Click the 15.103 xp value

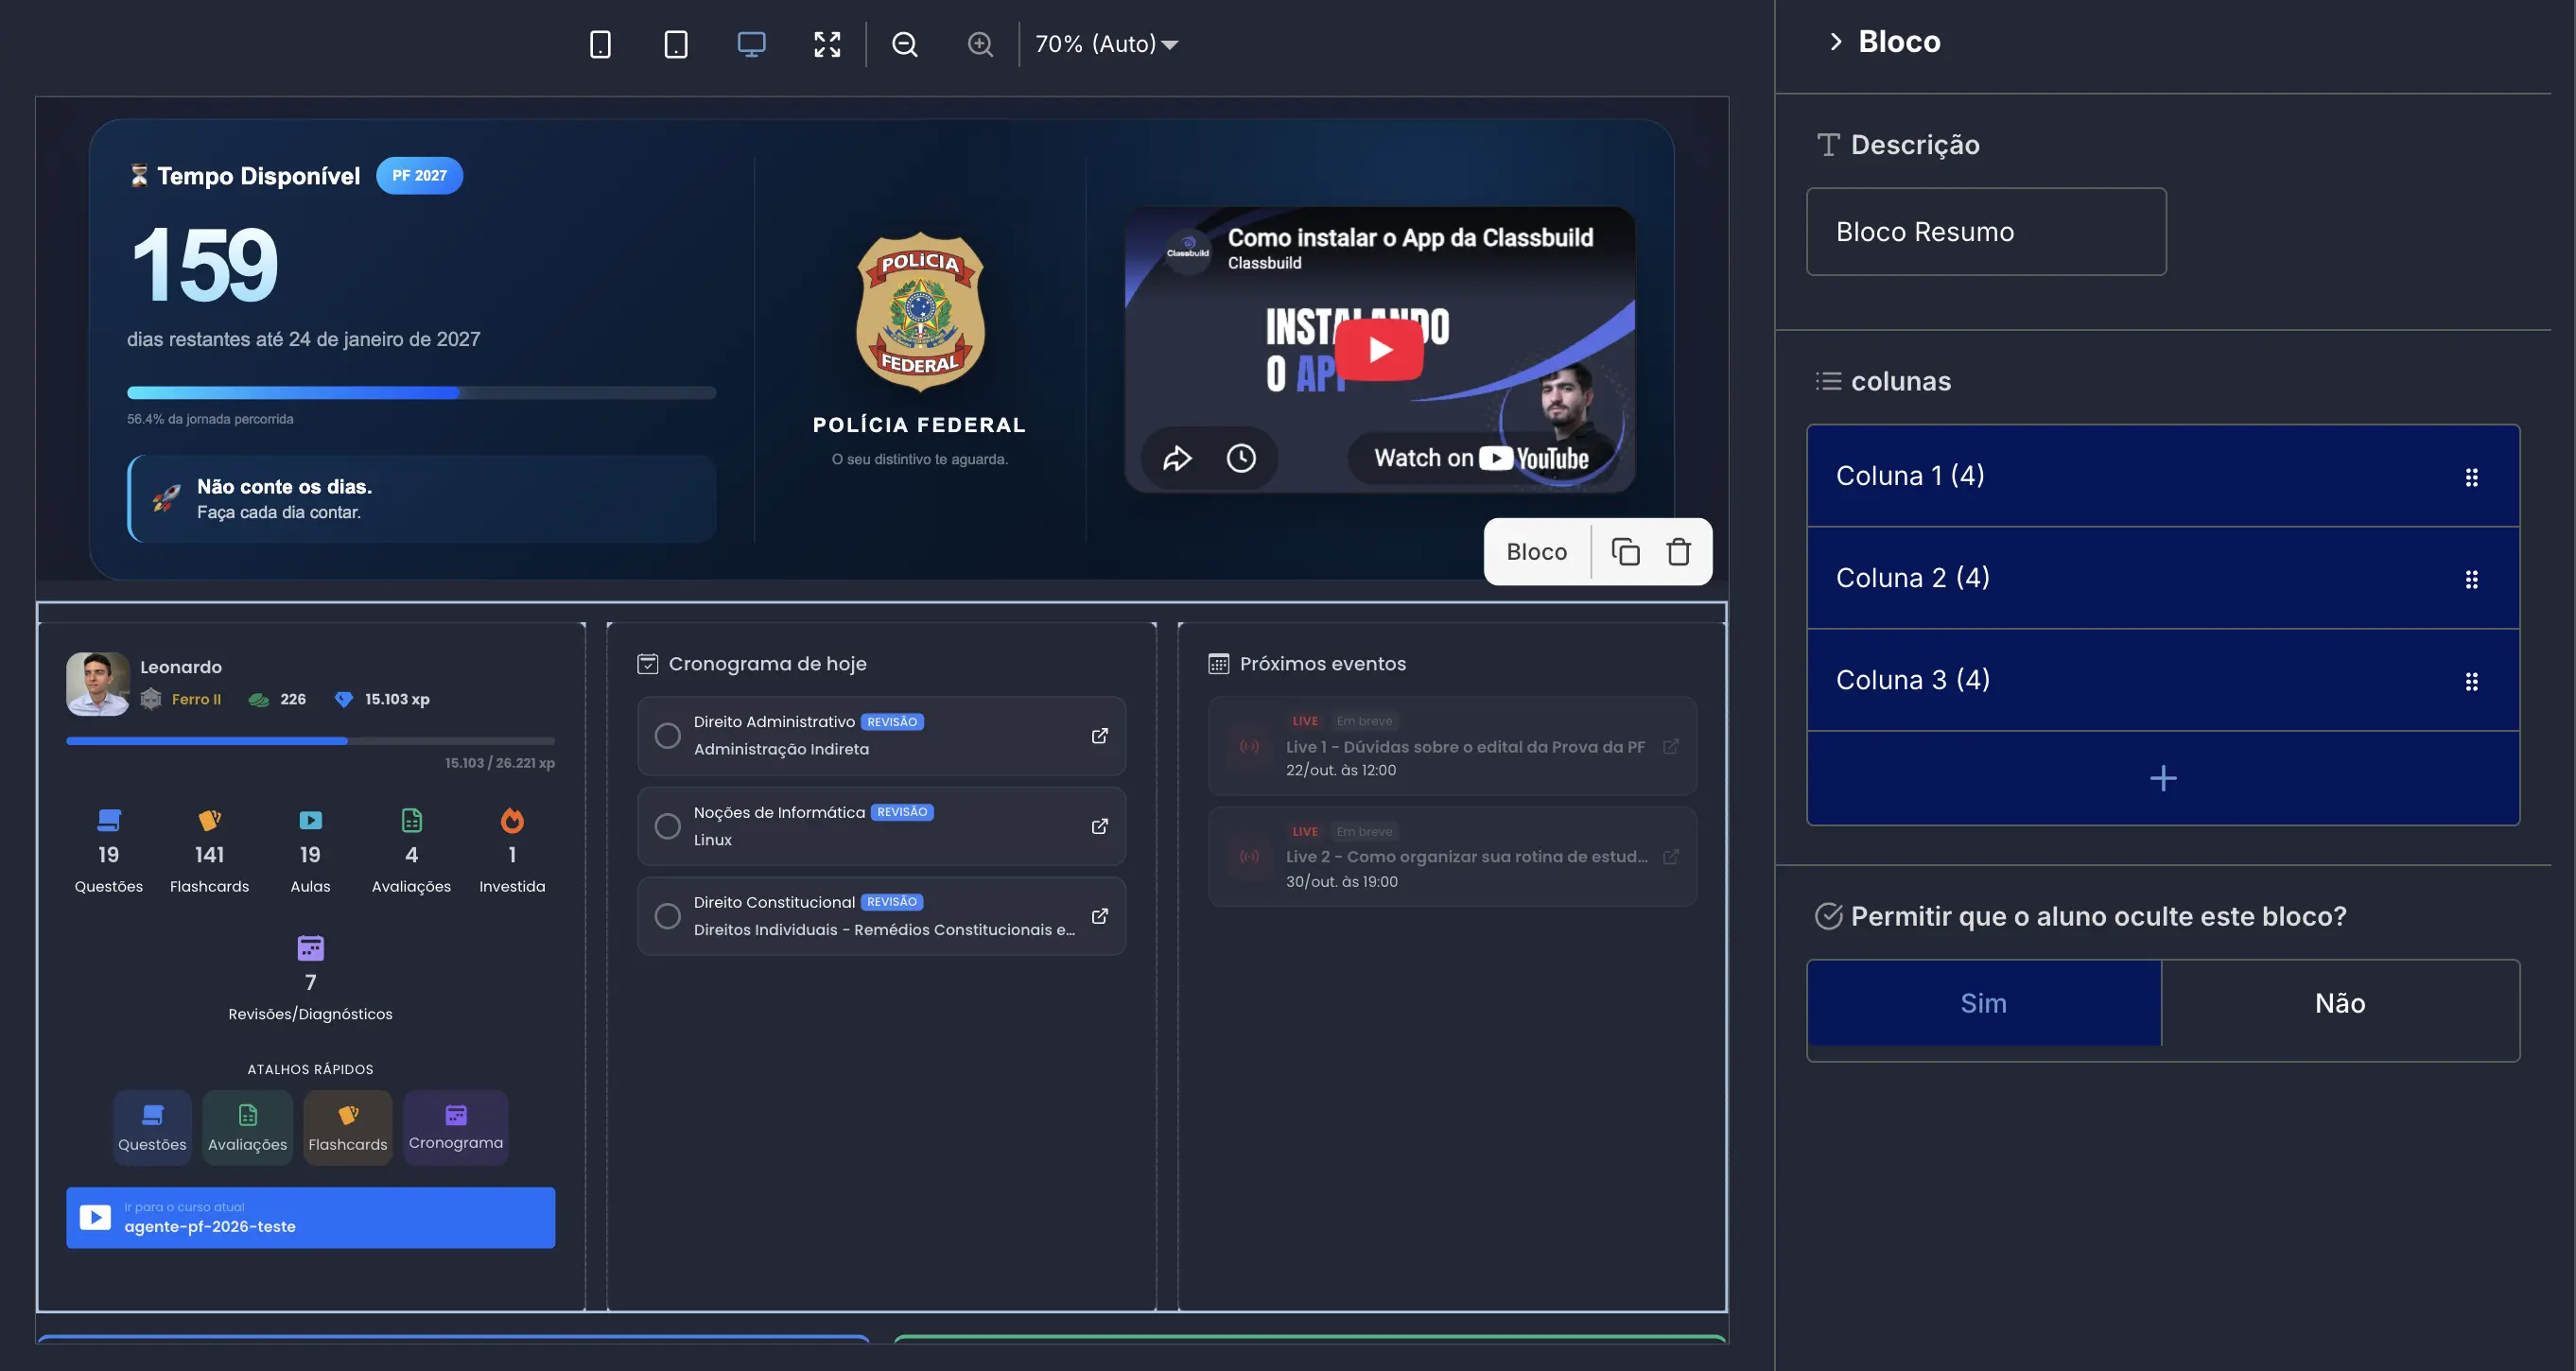(x=397, y=699)
